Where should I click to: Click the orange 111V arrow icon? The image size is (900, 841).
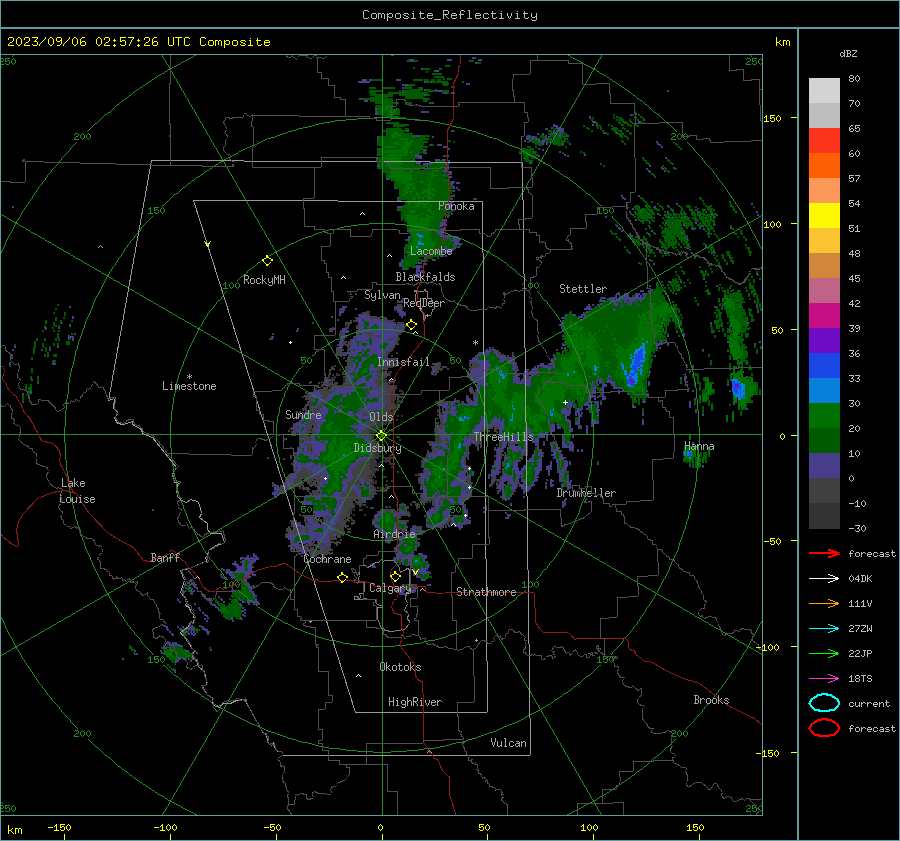[824, 603]
